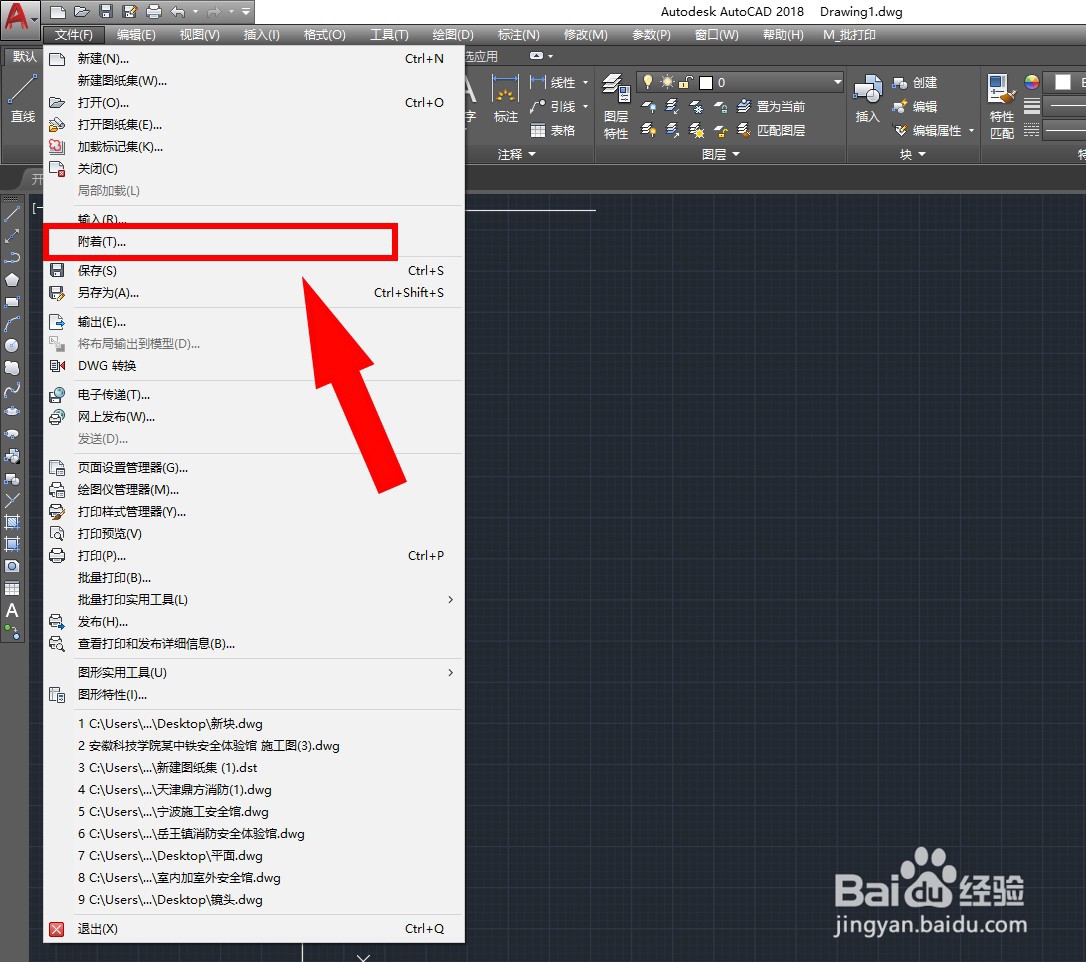Screen dimensions: 1086x962
Task: Click the Open folder icon in quick access toolbar
Action: pyautogui.click(x=82, y=11)
